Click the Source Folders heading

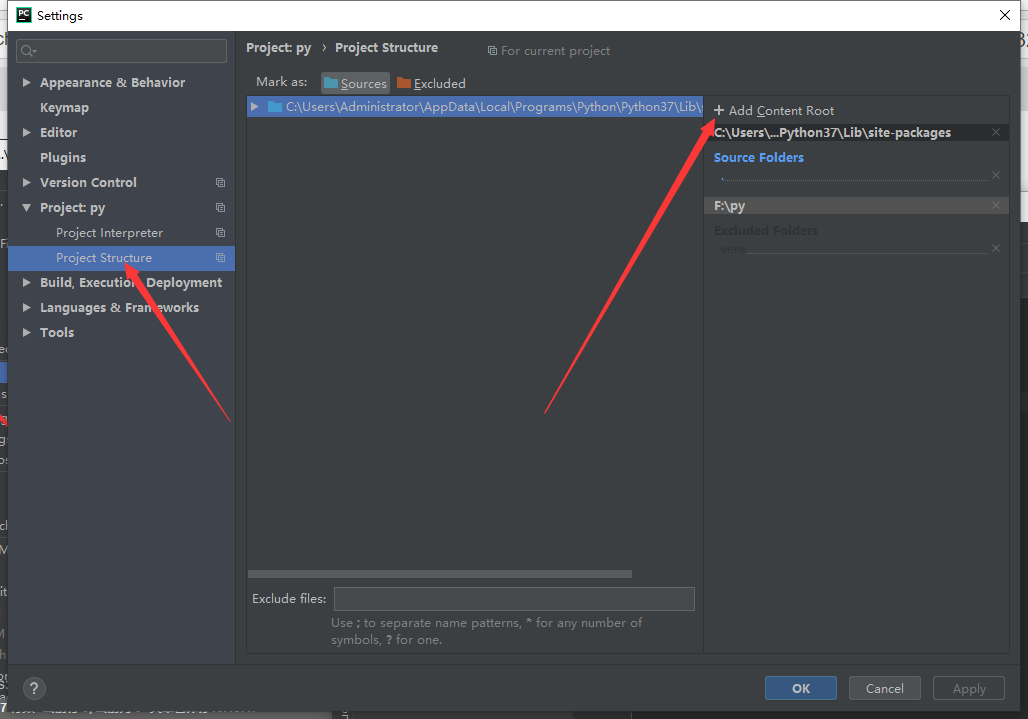[x=759, y=157]
